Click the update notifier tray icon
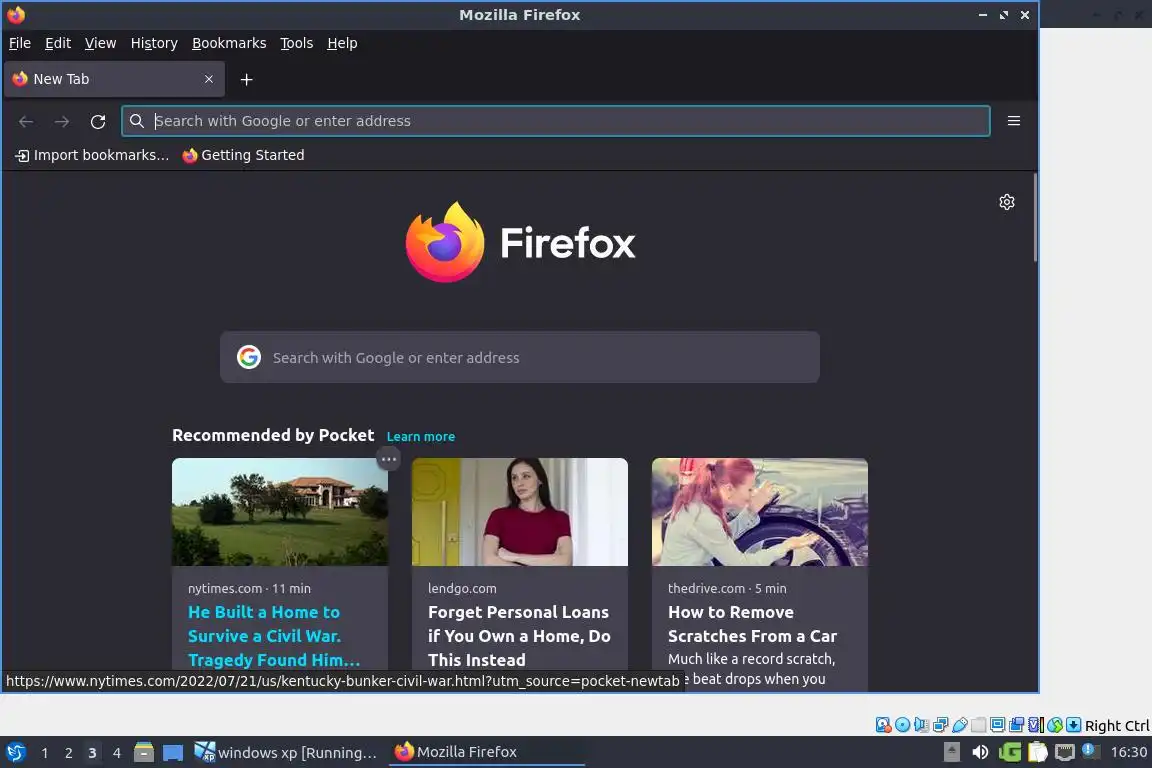This screenshot has height=768, width=1152. pos(1090,751)
